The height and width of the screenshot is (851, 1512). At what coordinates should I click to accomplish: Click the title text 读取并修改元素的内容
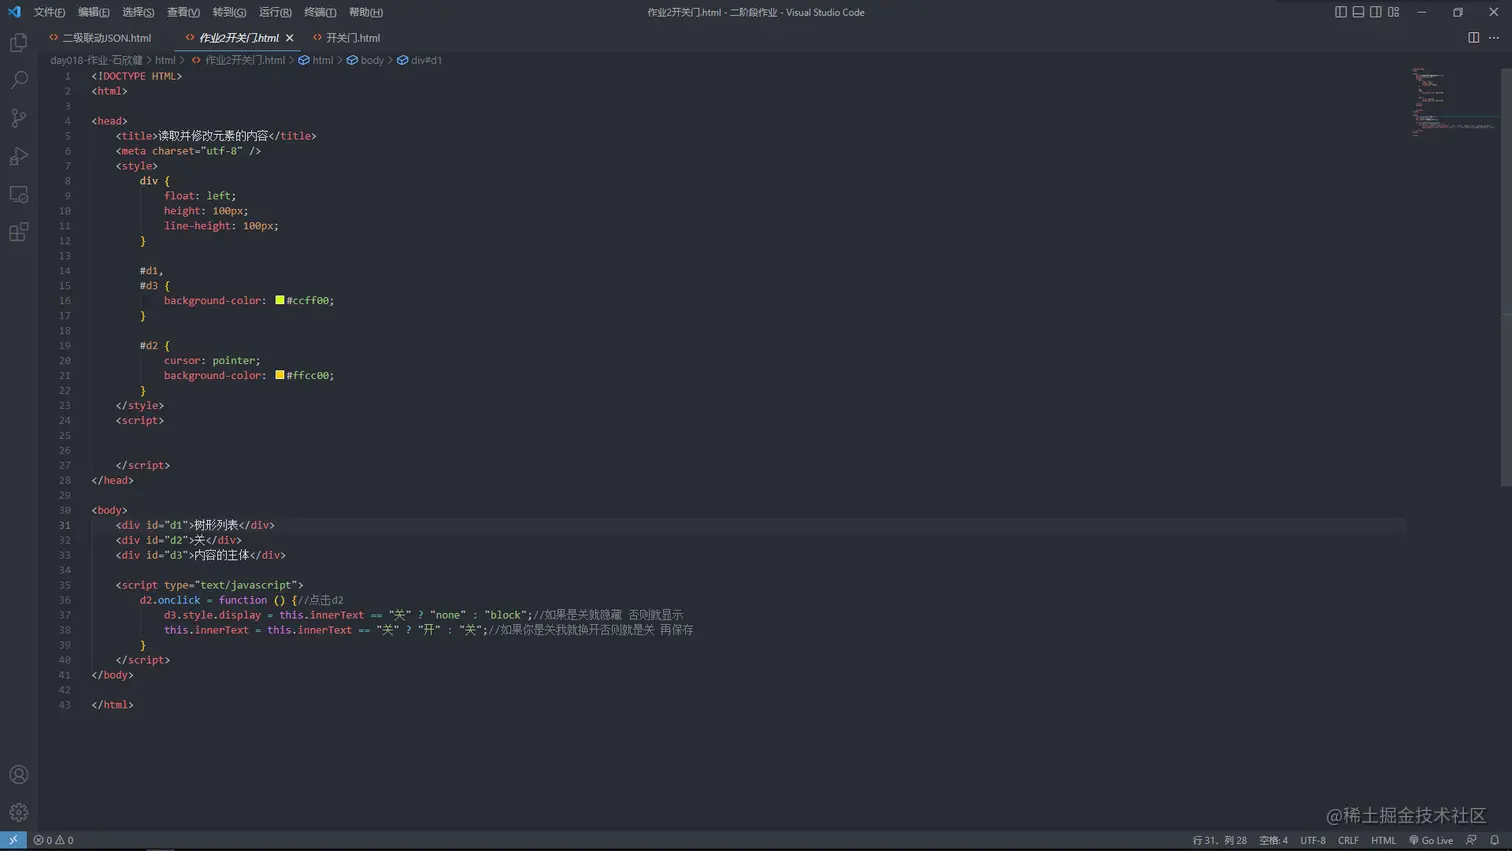(213, 136)
